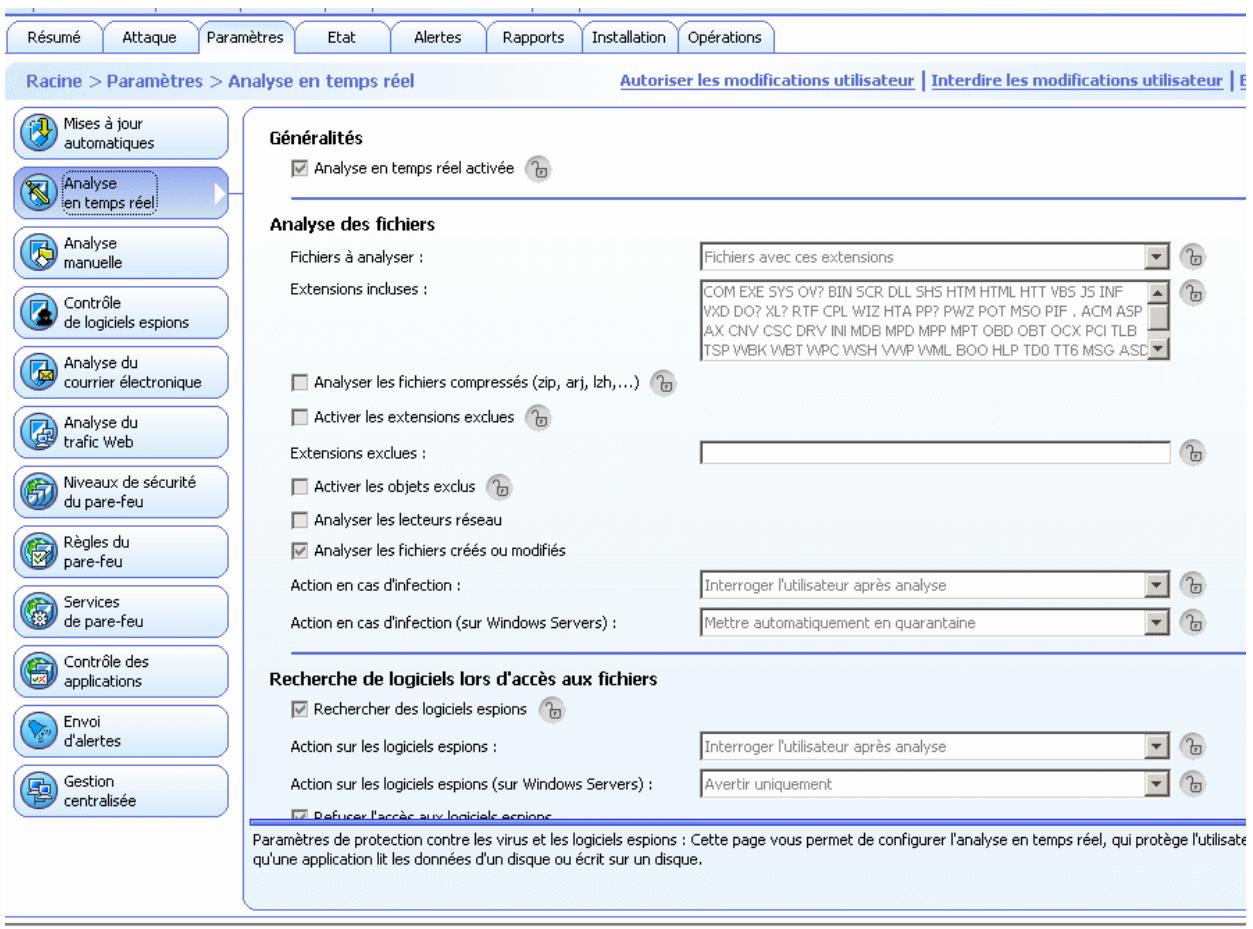
Task: Click lock icon beside Activer les extensions exclues
Action: click(x=536, y=418)
